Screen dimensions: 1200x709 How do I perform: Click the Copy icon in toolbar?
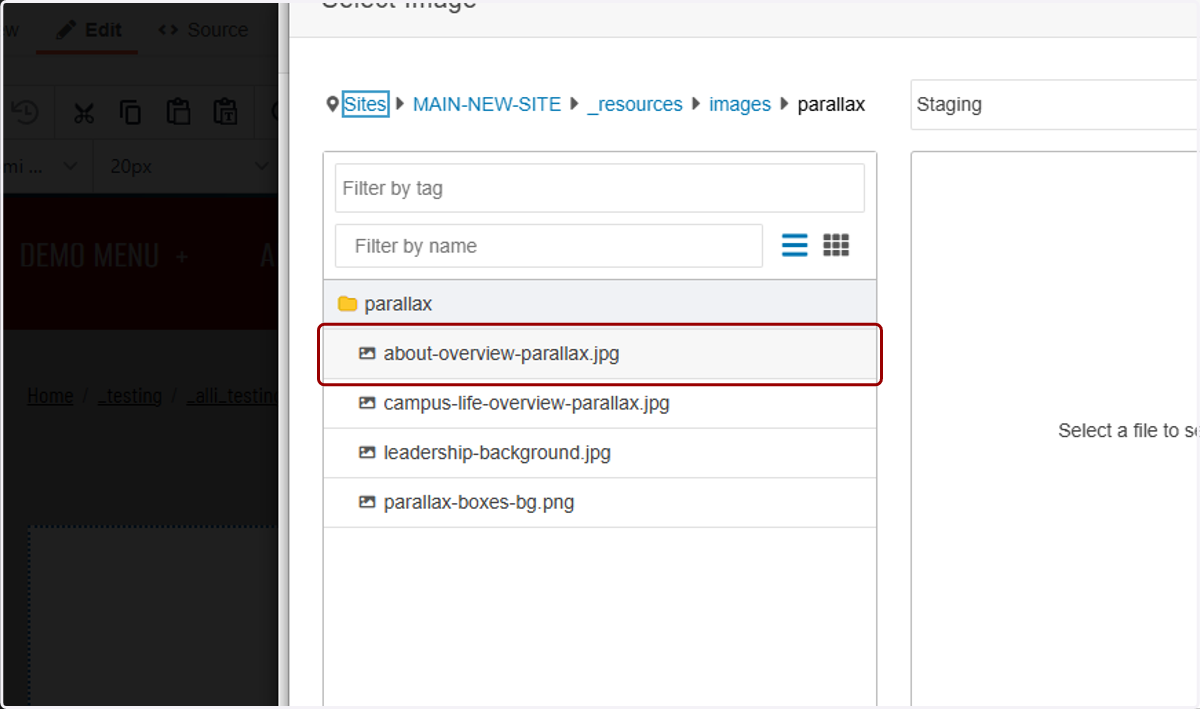point(130,112)
